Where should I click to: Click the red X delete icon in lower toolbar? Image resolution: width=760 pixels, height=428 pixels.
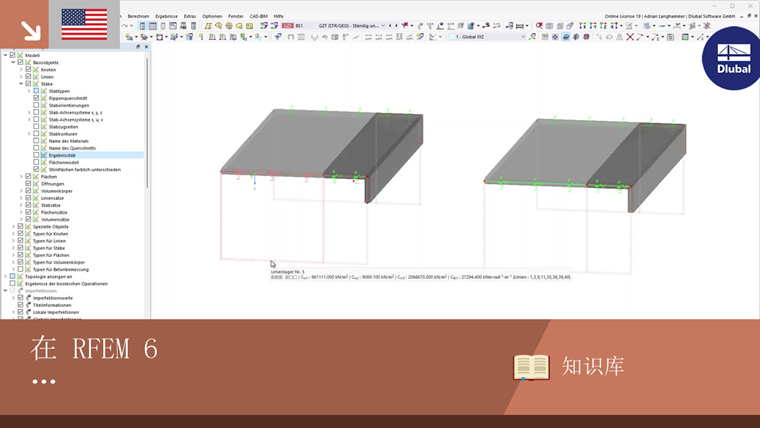pos(630,37)
